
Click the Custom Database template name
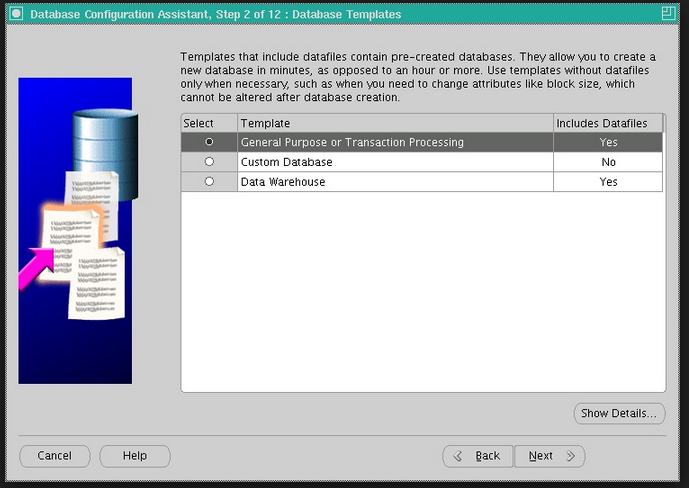pyautogui.click(x=286, y=162)
